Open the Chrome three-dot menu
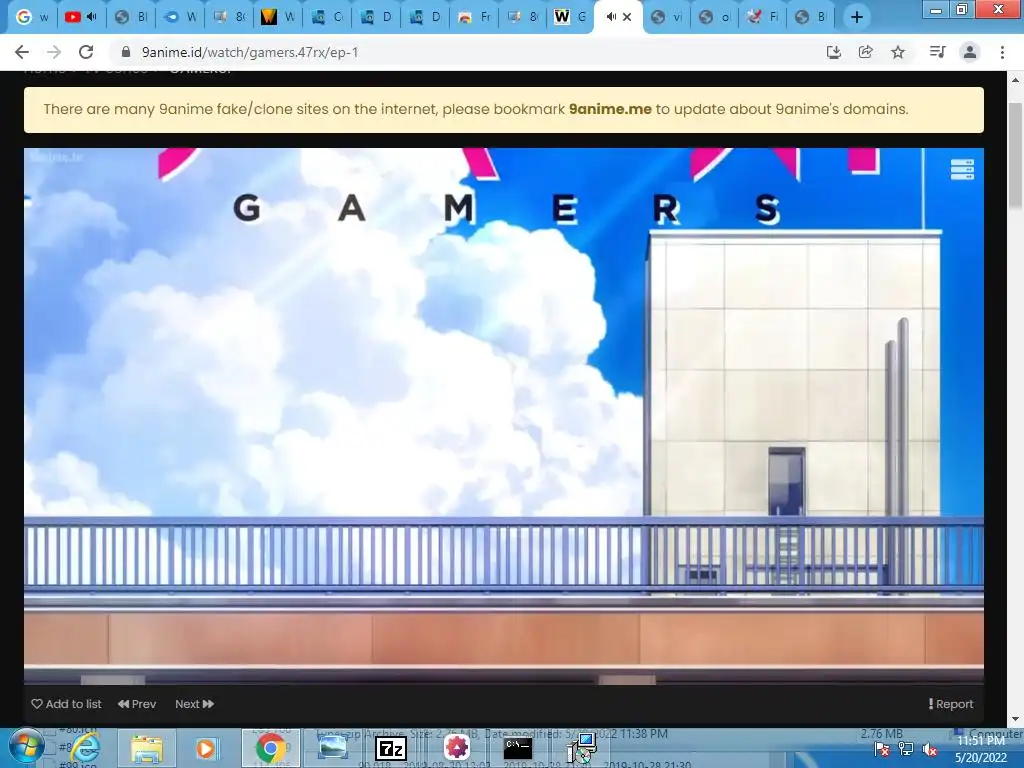The image size is (1024, 768). coord(1002,52)
